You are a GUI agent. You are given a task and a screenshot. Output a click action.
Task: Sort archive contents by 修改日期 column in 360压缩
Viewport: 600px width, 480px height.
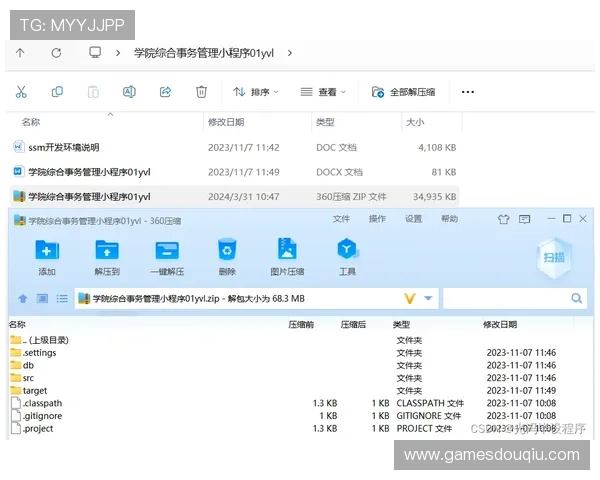[x=500, y=325]
